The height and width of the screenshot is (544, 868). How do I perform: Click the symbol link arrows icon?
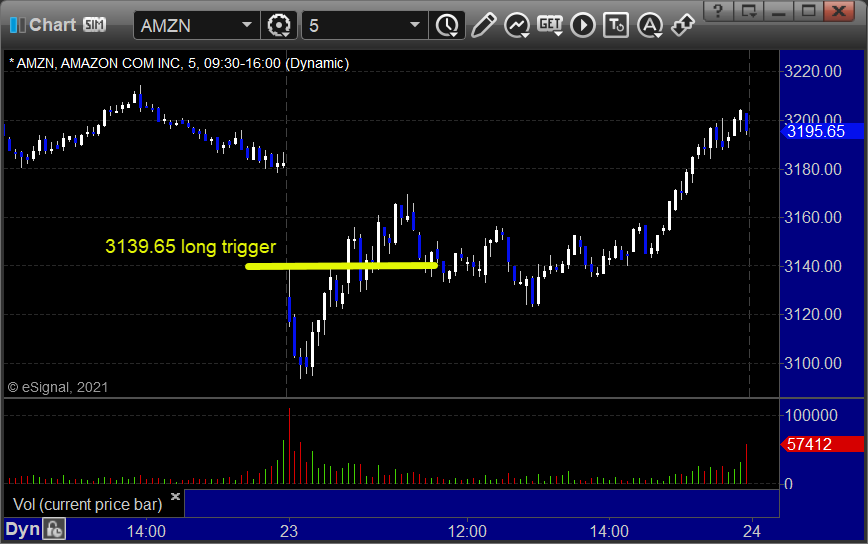pos(683,25)
